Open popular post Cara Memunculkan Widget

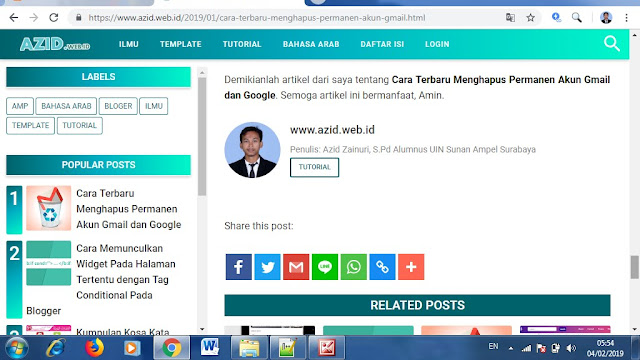(x=126, y=272)
